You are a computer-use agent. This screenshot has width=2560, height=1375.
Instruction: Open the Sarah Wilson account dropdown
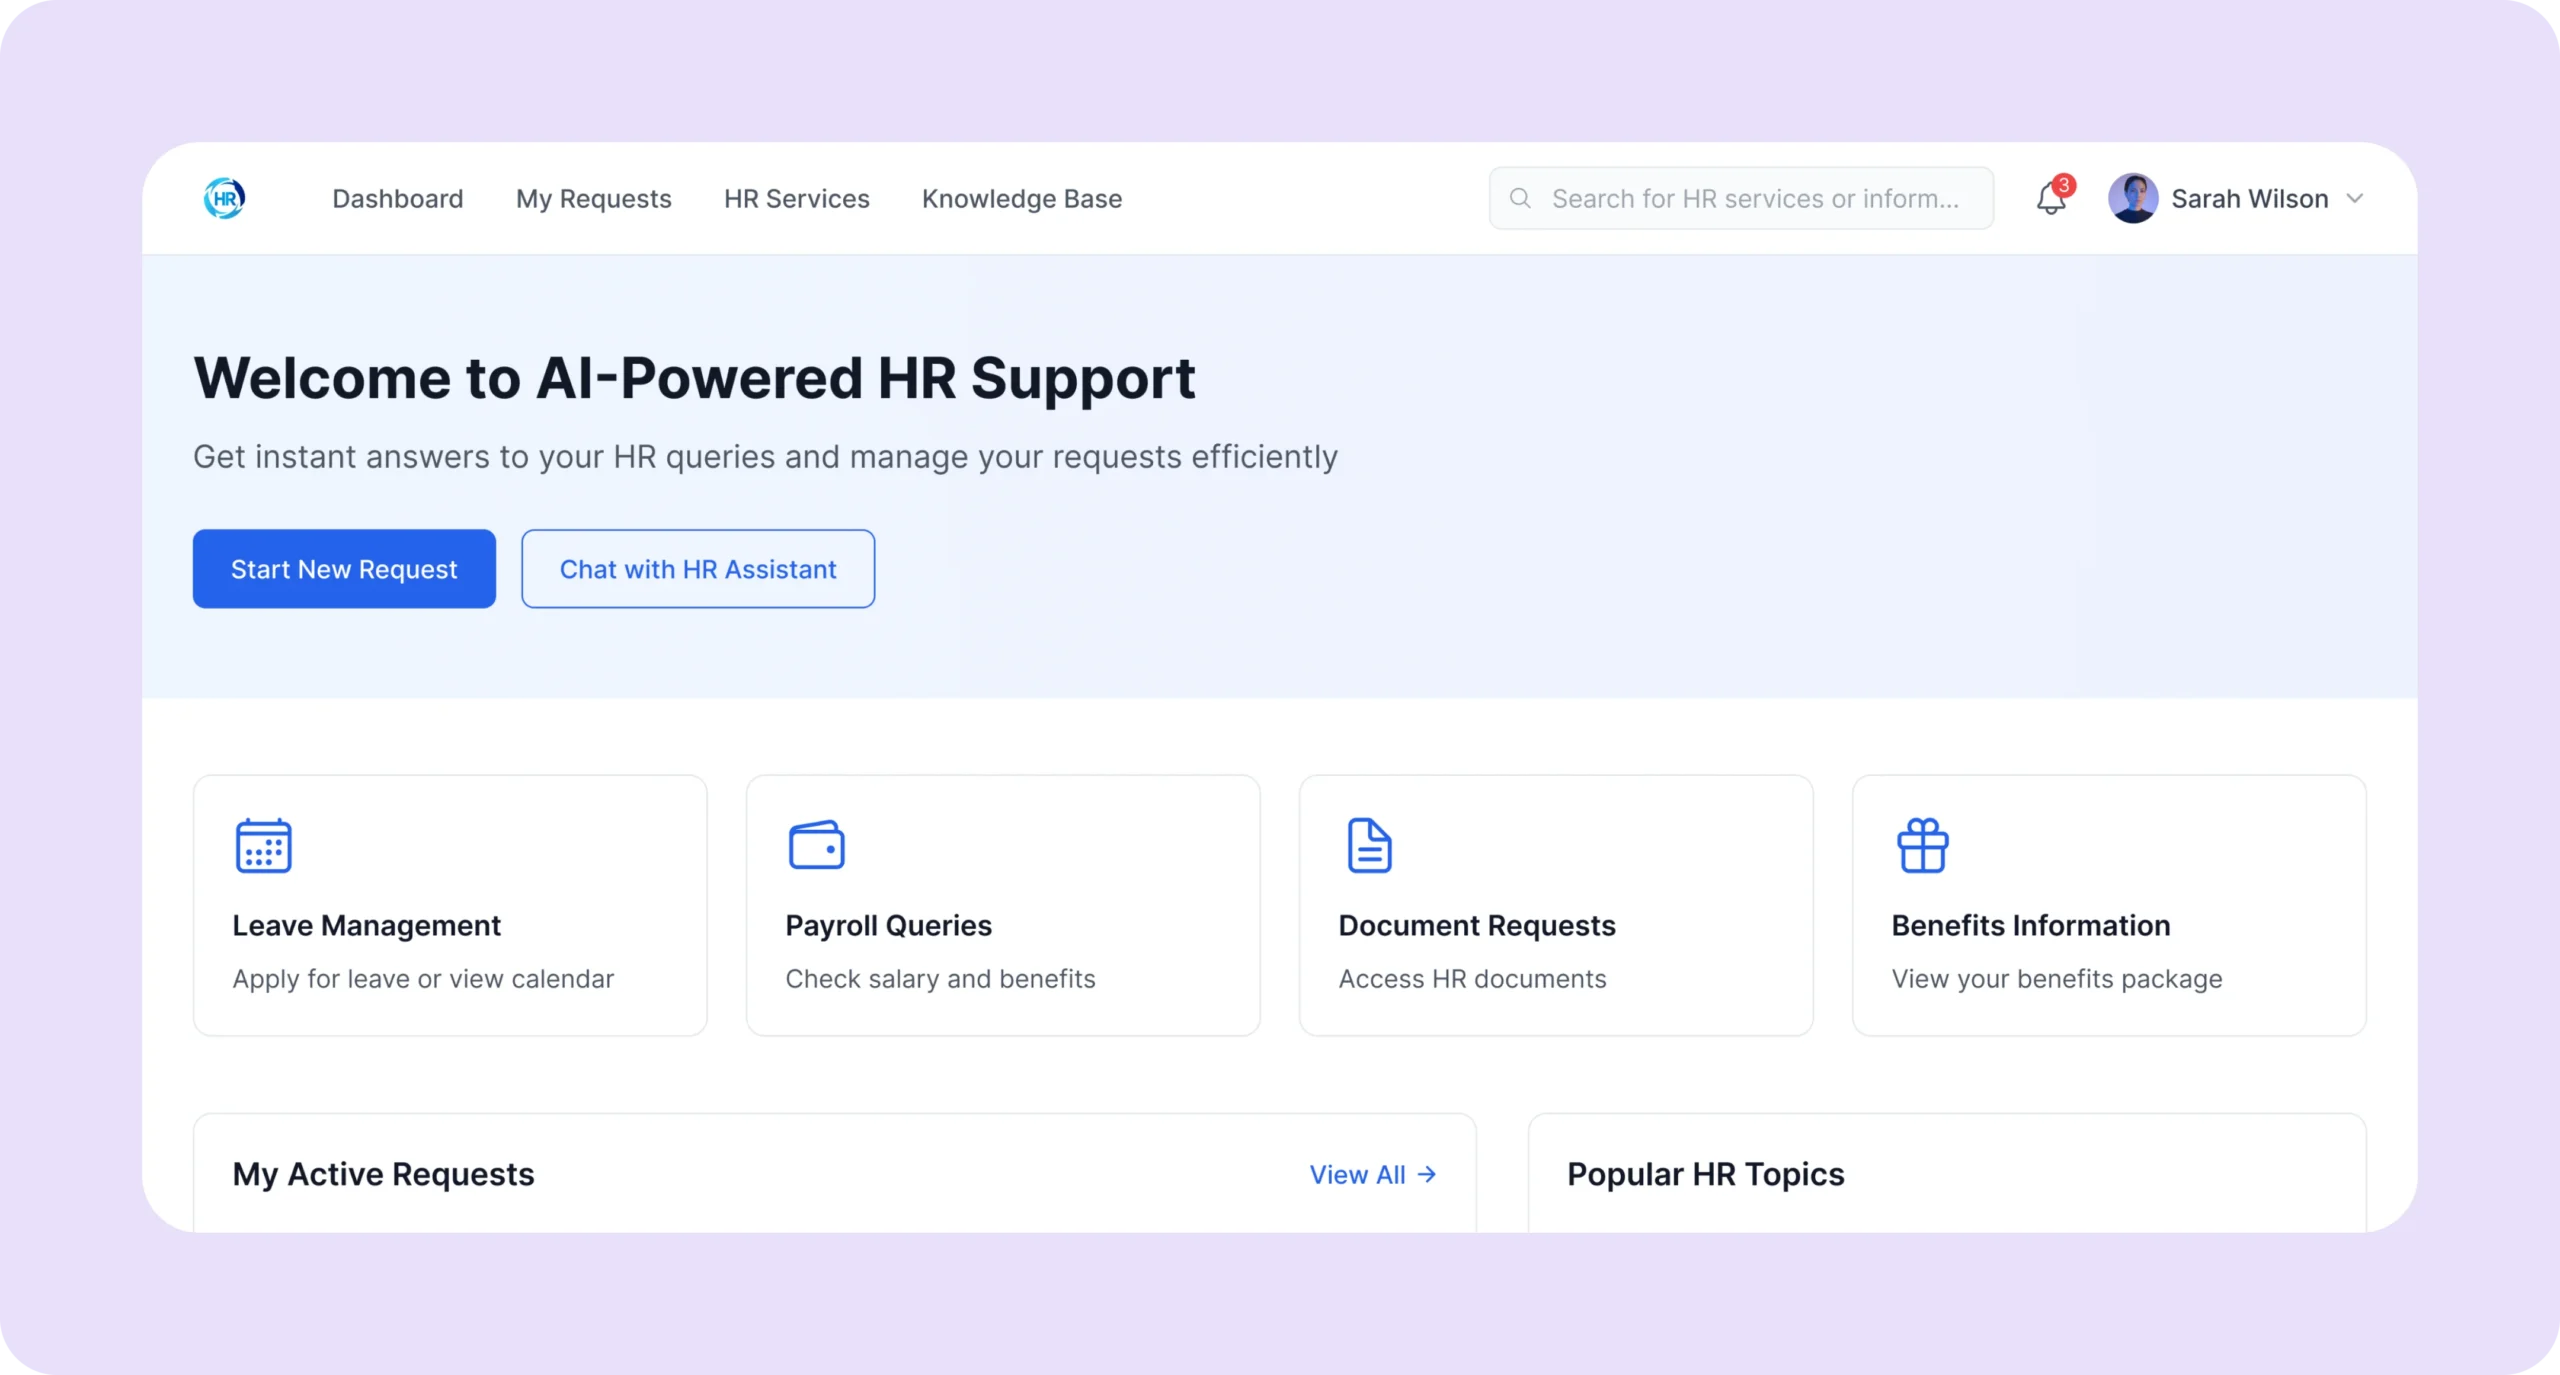[2249, 198]
